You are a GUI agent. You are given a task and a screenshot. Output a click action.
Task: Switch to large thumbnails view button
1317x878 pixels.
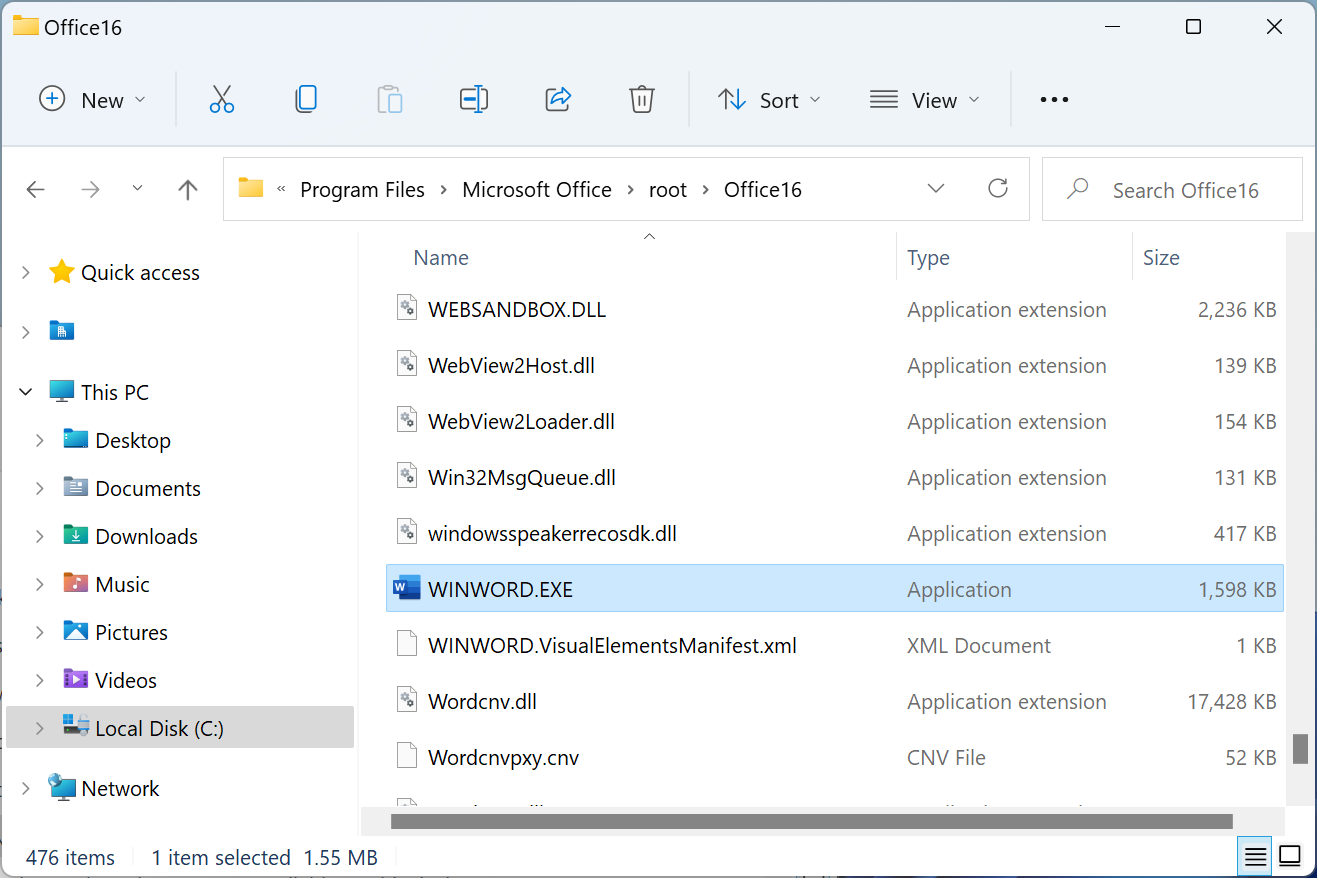(x=1290, y=856)
